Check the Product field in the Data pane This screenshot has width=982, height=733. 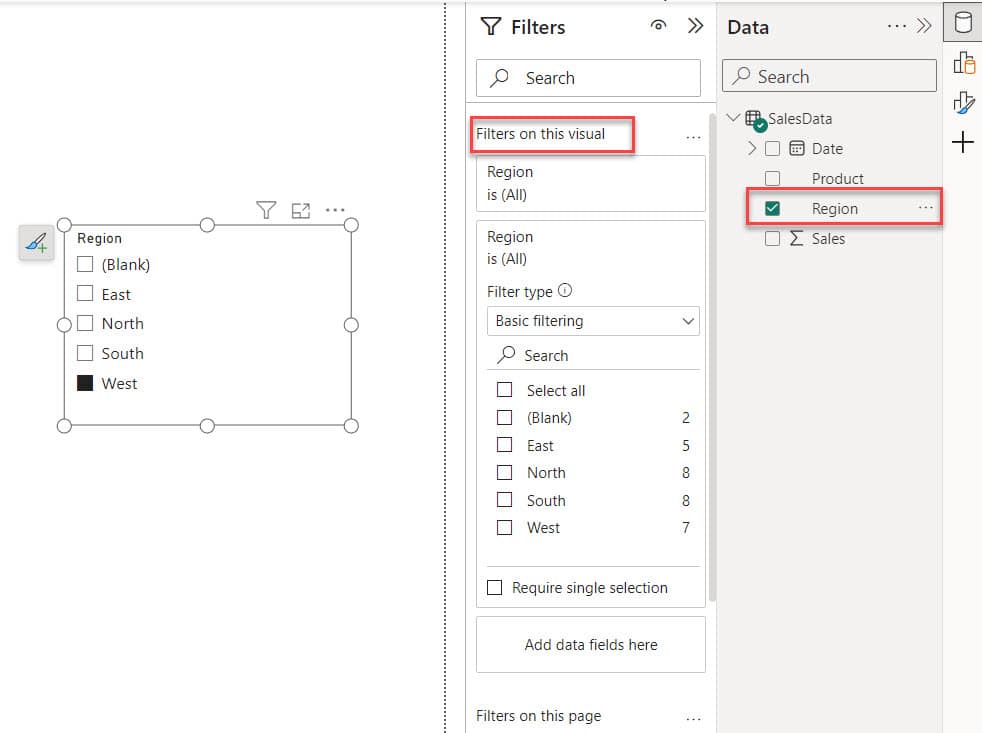click(x=773, y=179)
